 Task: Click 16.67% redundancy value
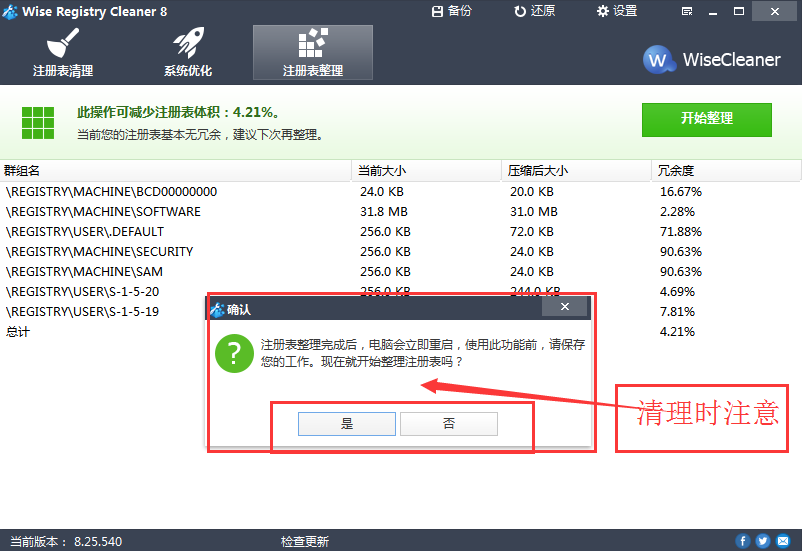(681, 192)
